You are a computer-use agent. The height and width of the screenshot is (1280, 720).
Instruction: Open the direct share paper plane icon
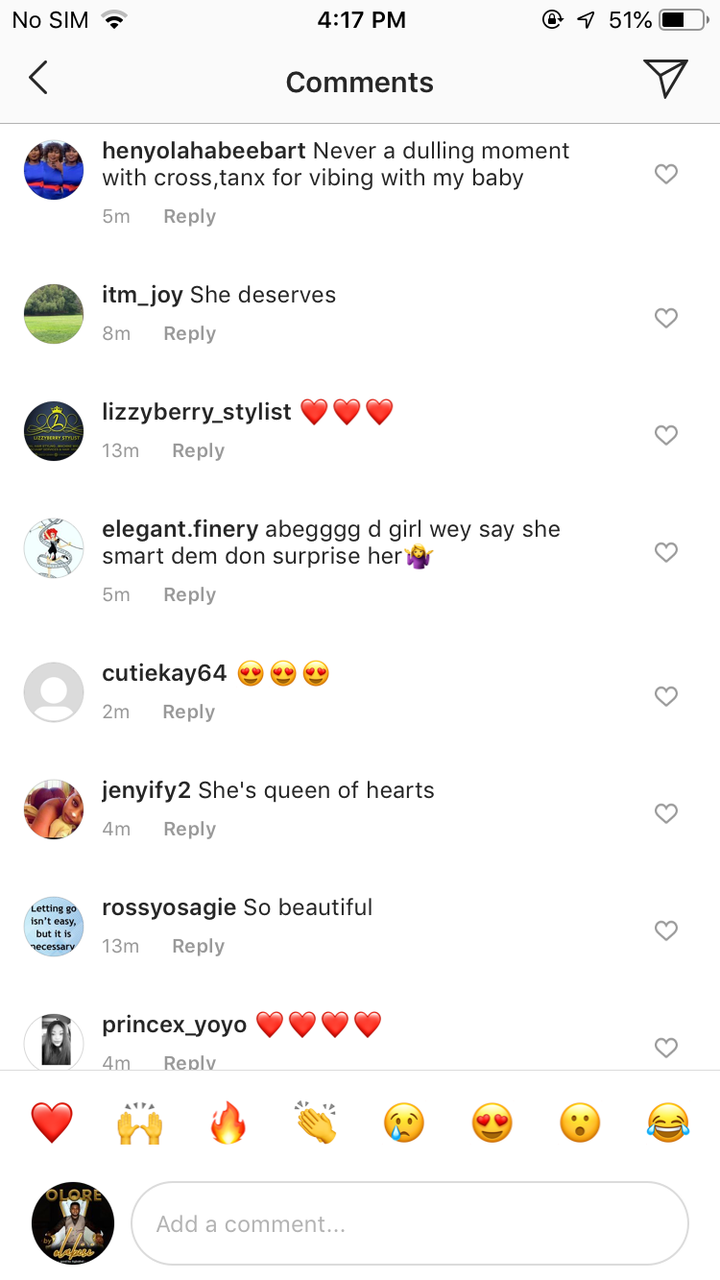[x=665, y=78]
